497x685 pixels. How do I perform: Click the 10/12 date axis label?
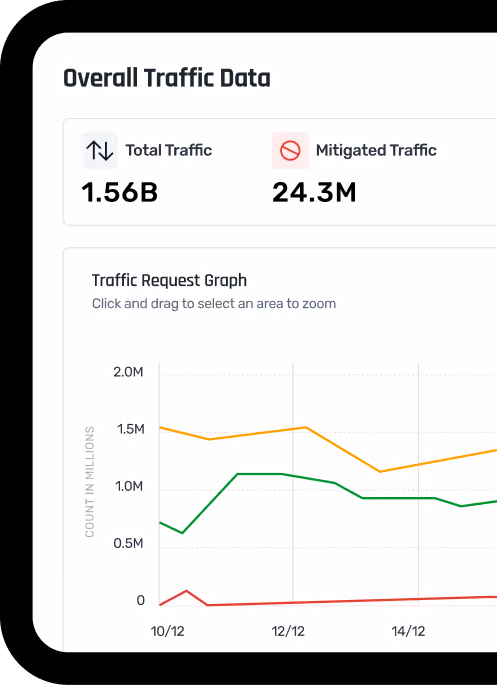(167, 631)
